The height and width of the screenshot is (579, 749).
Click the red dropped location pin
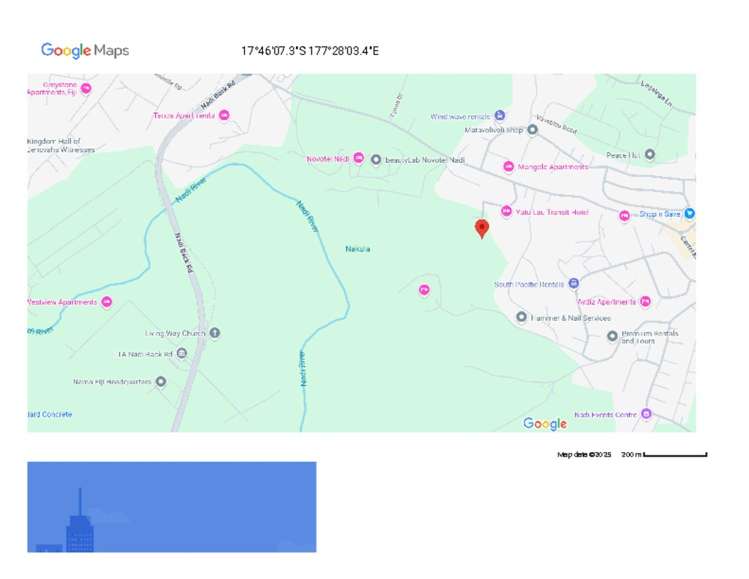click(x=481, y=229)
